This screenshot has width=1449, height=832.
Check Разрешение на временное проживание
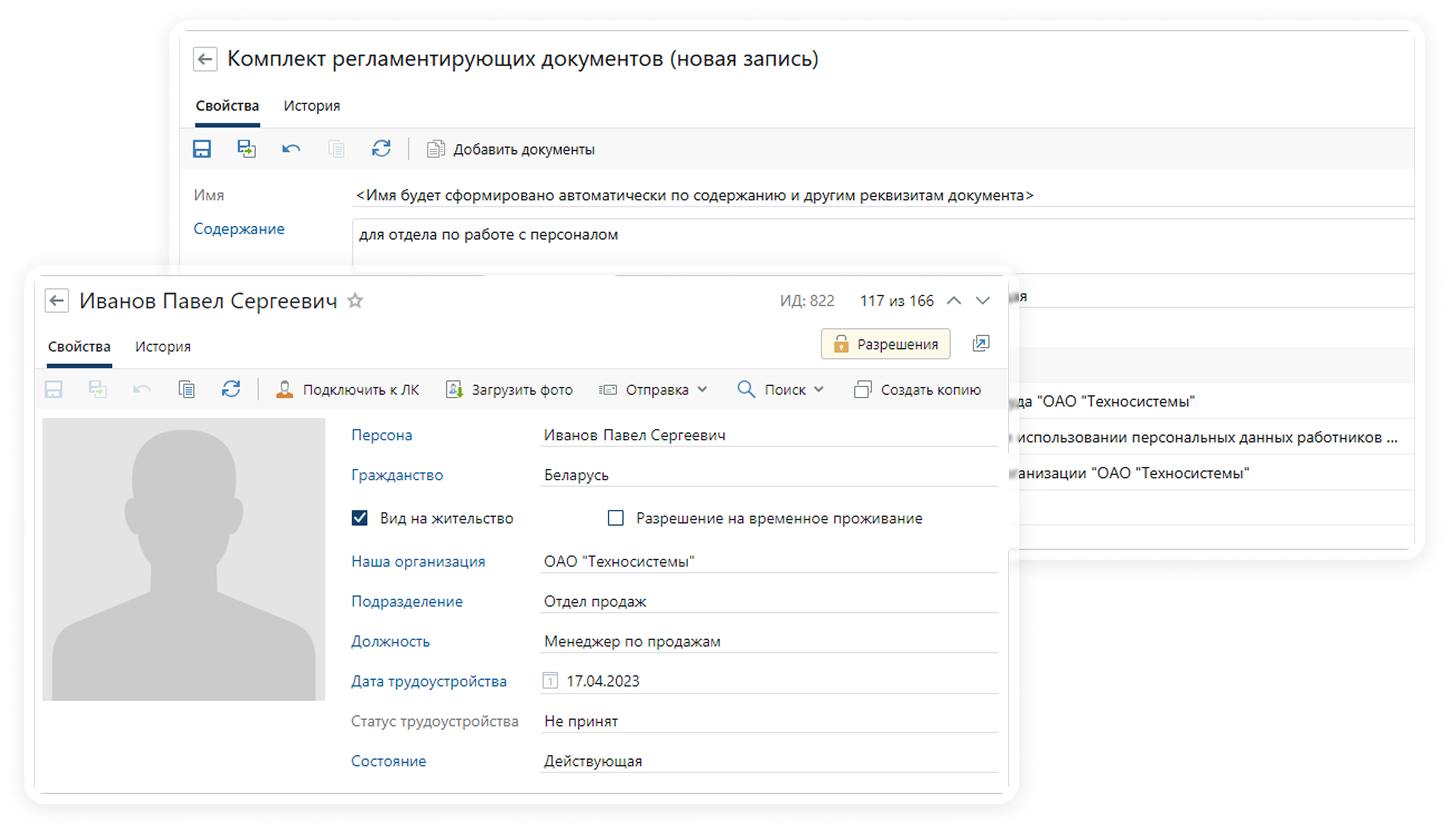tap(616, 518)
